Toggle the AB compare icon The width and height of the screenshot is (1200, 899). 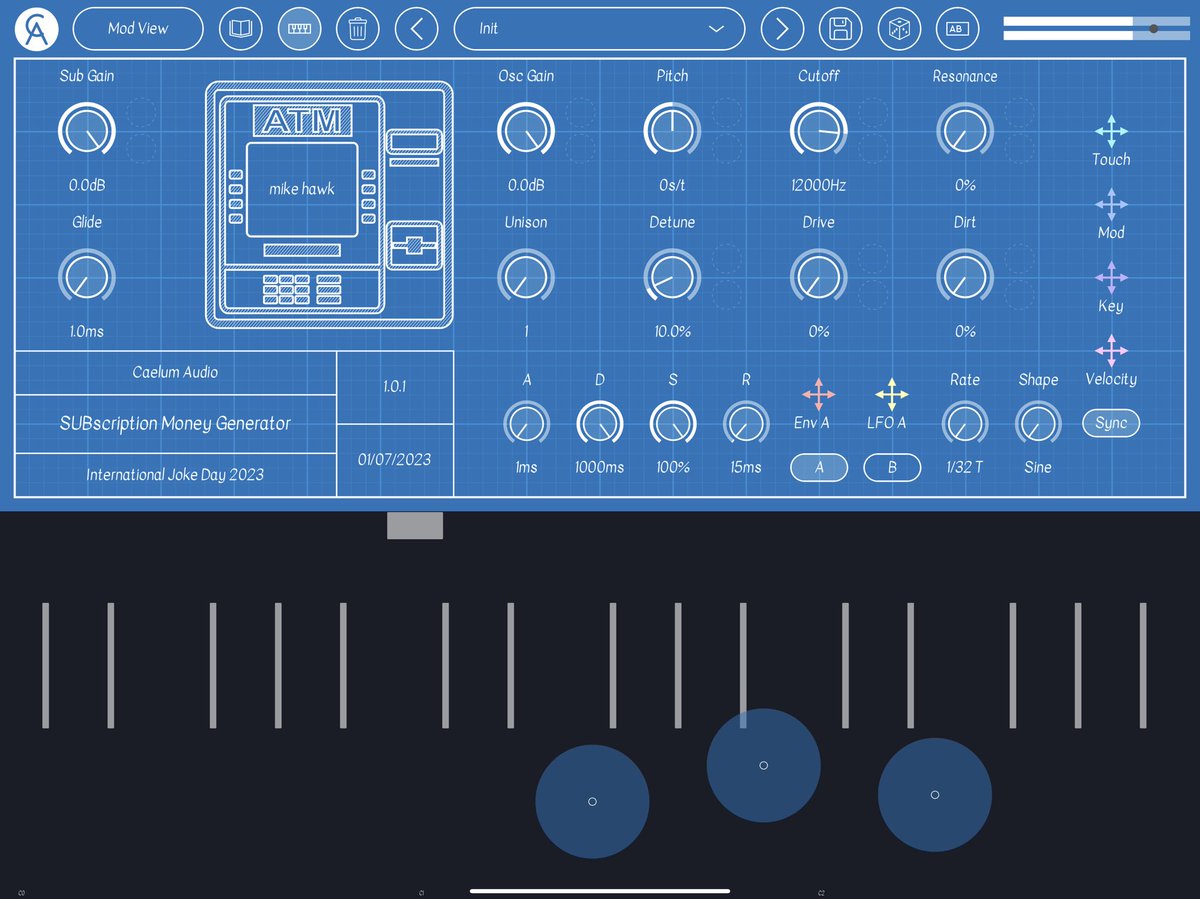957,29
